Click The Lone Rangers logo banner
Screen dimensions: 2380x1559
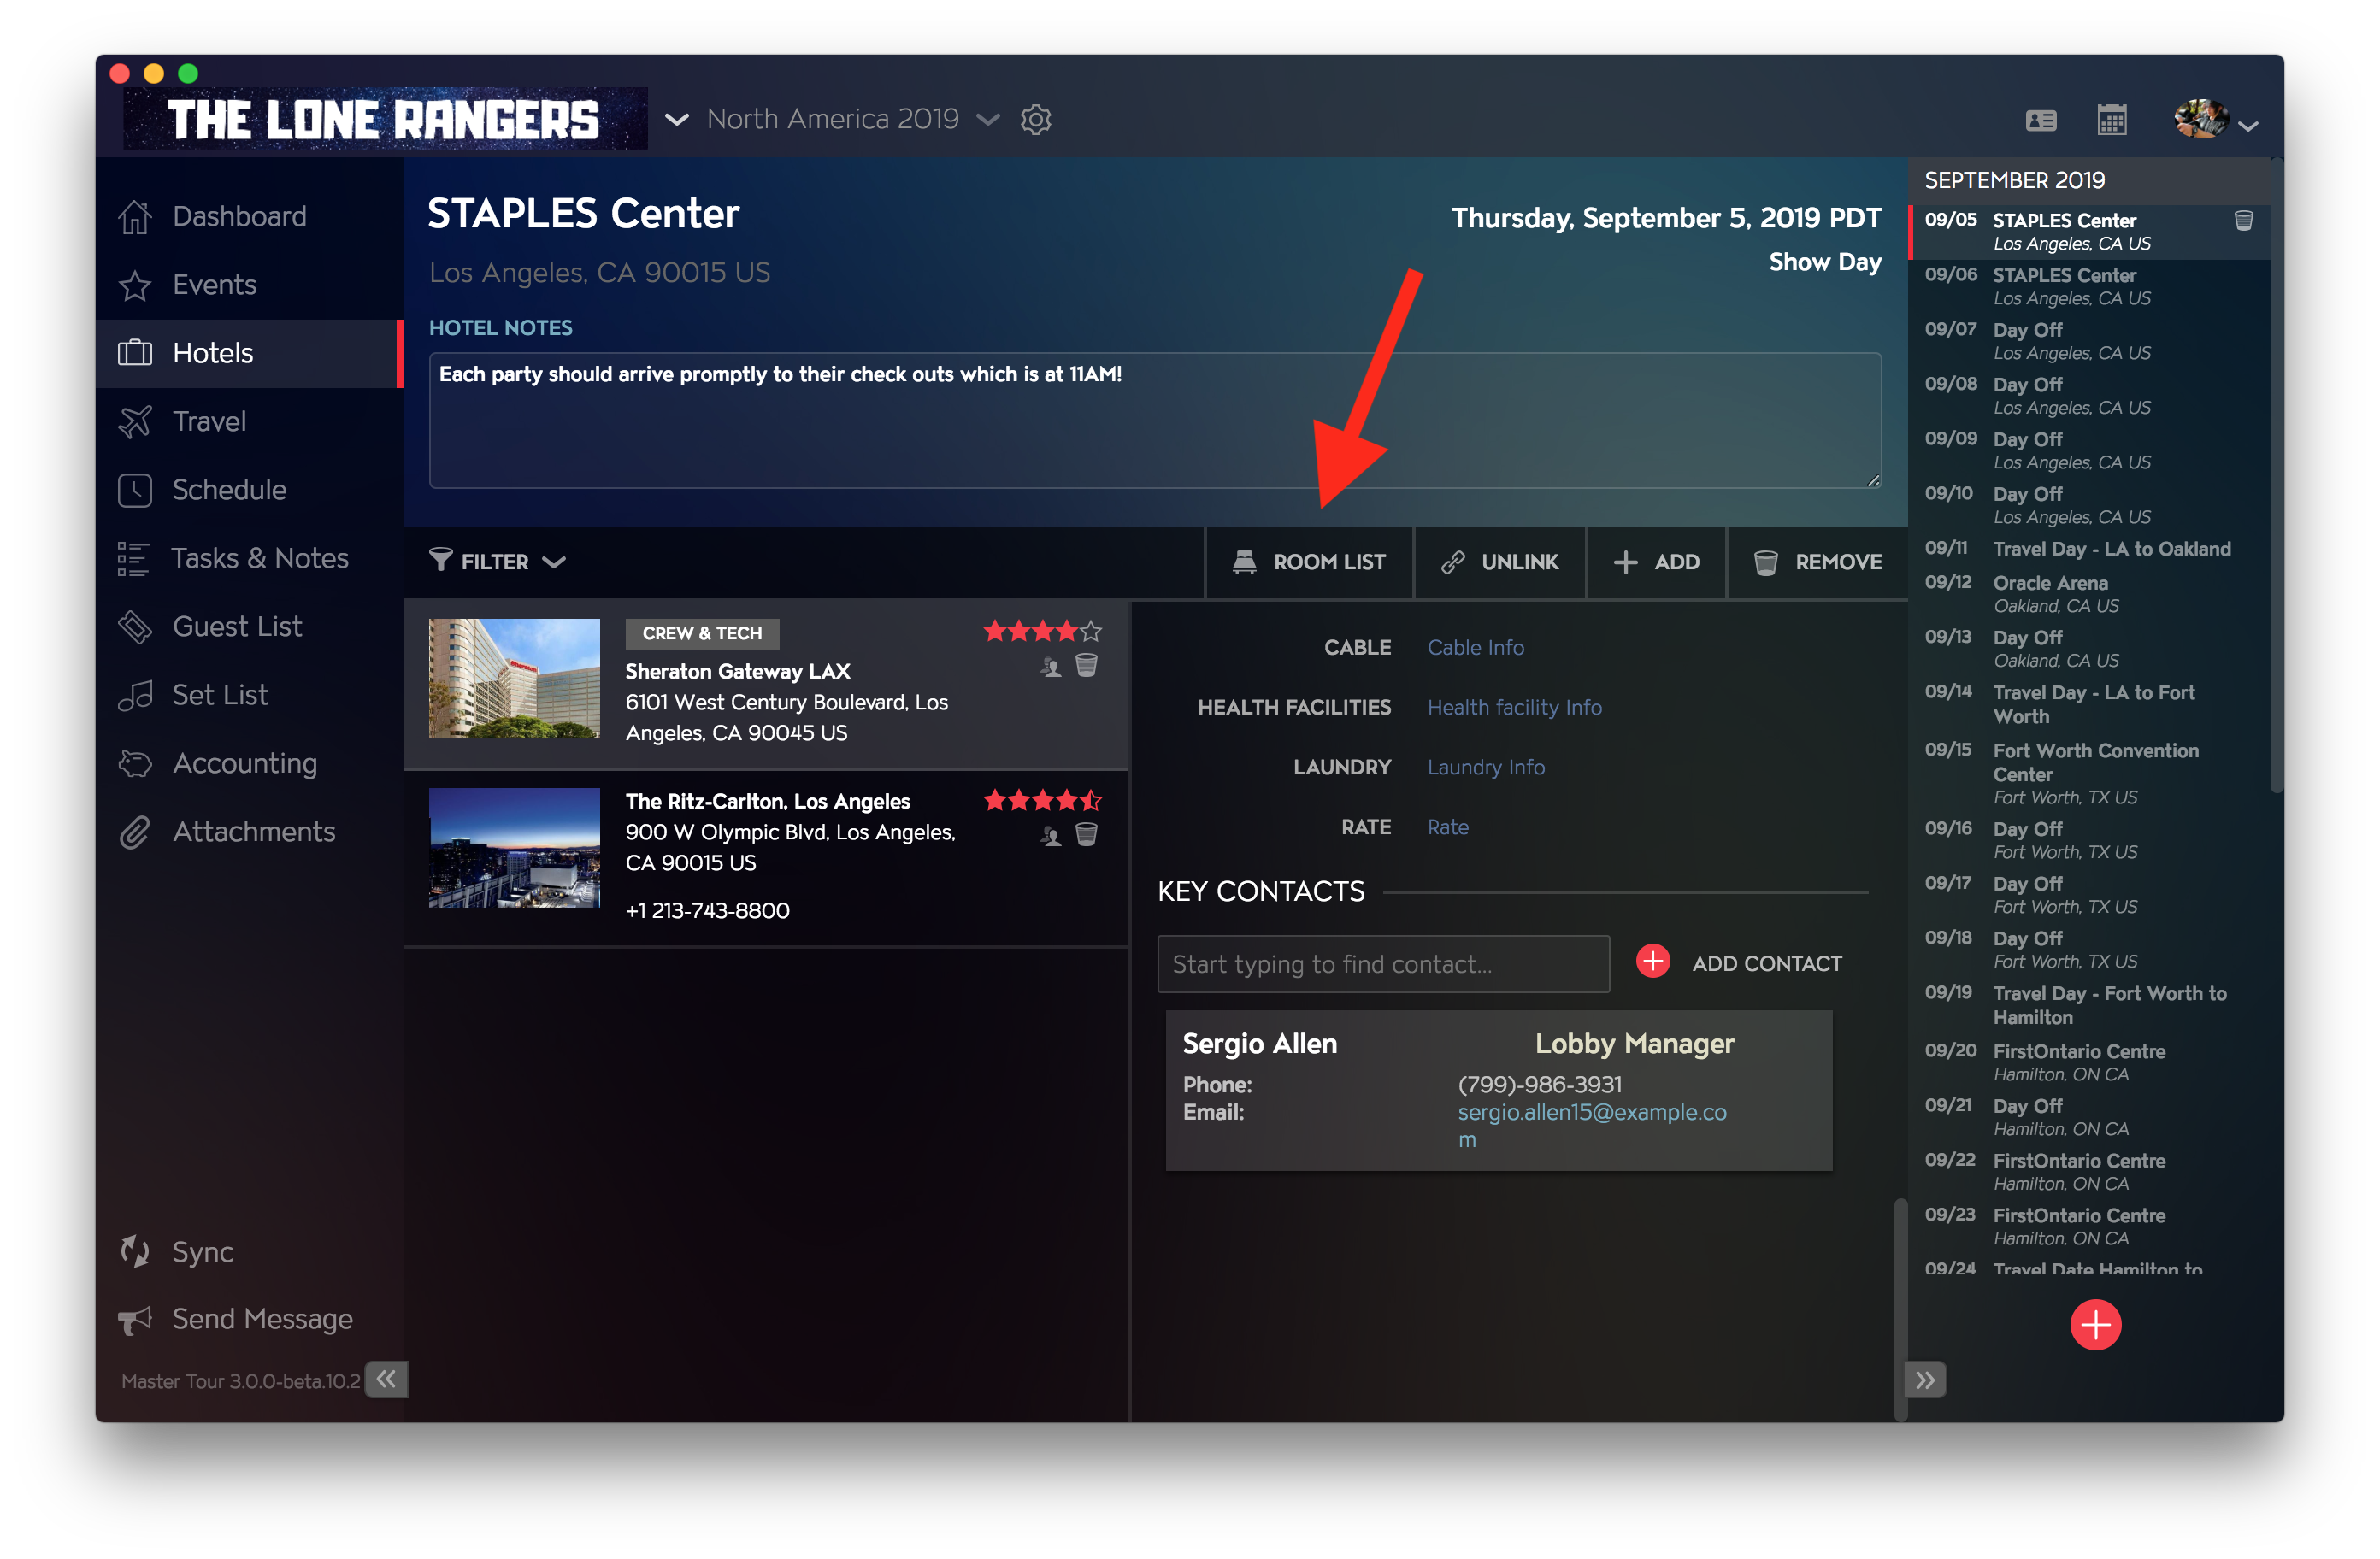point(385,119)
